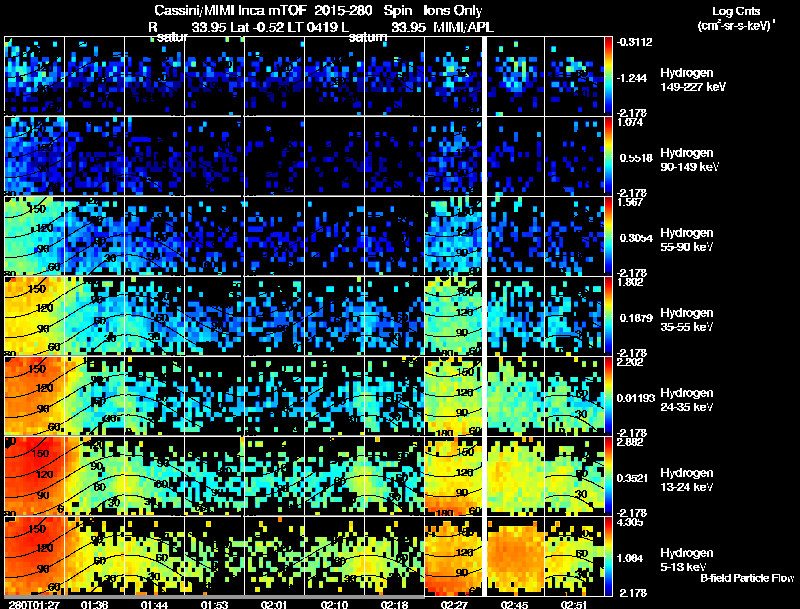This screenshot has width=800, height=609.
Task: Click the "Log Cnts" scale heading
Action: tap(736, 11)
